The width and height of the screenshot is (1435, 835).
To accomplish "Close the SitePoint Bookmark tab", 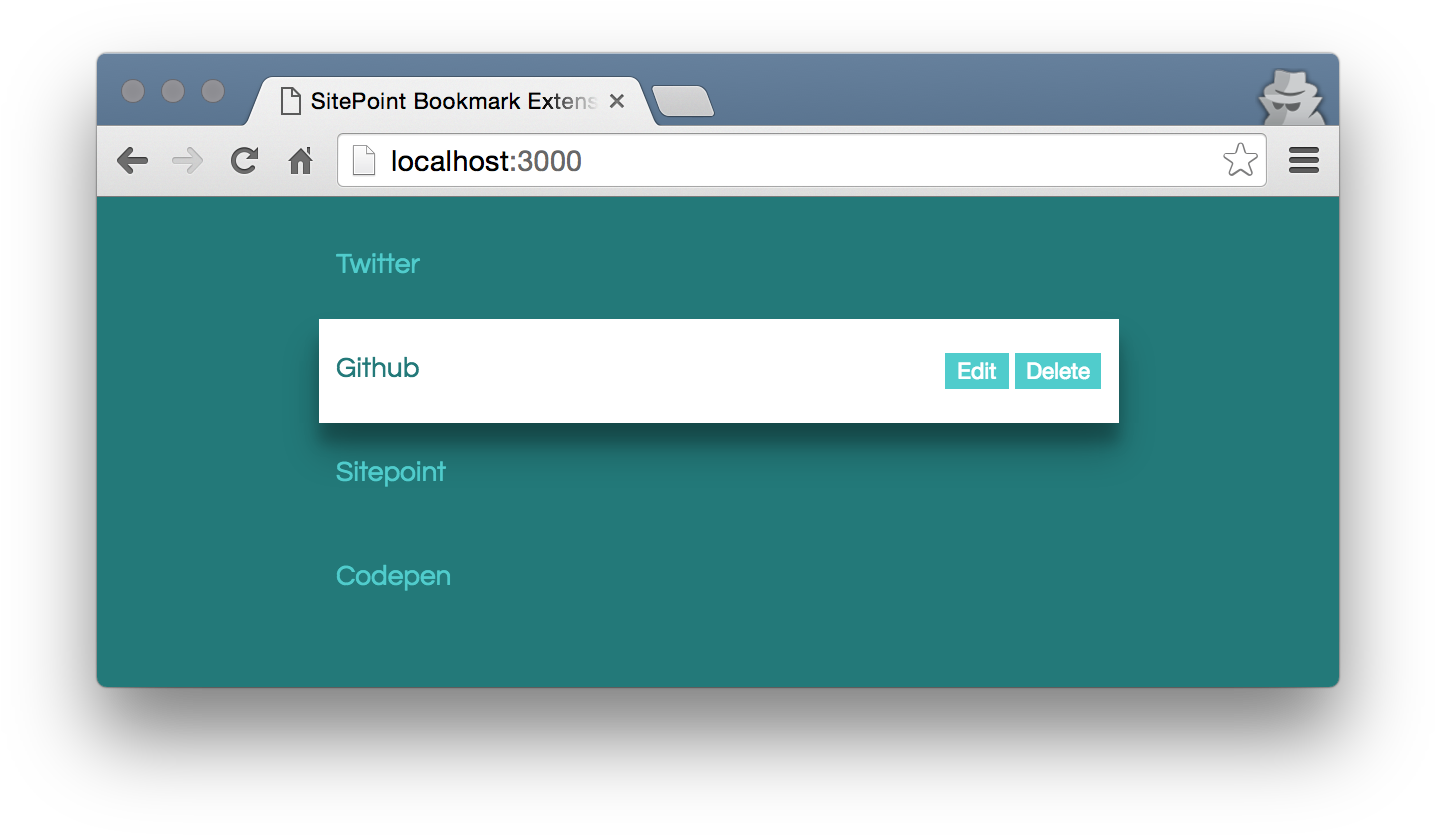I will [x=617, y=101].
